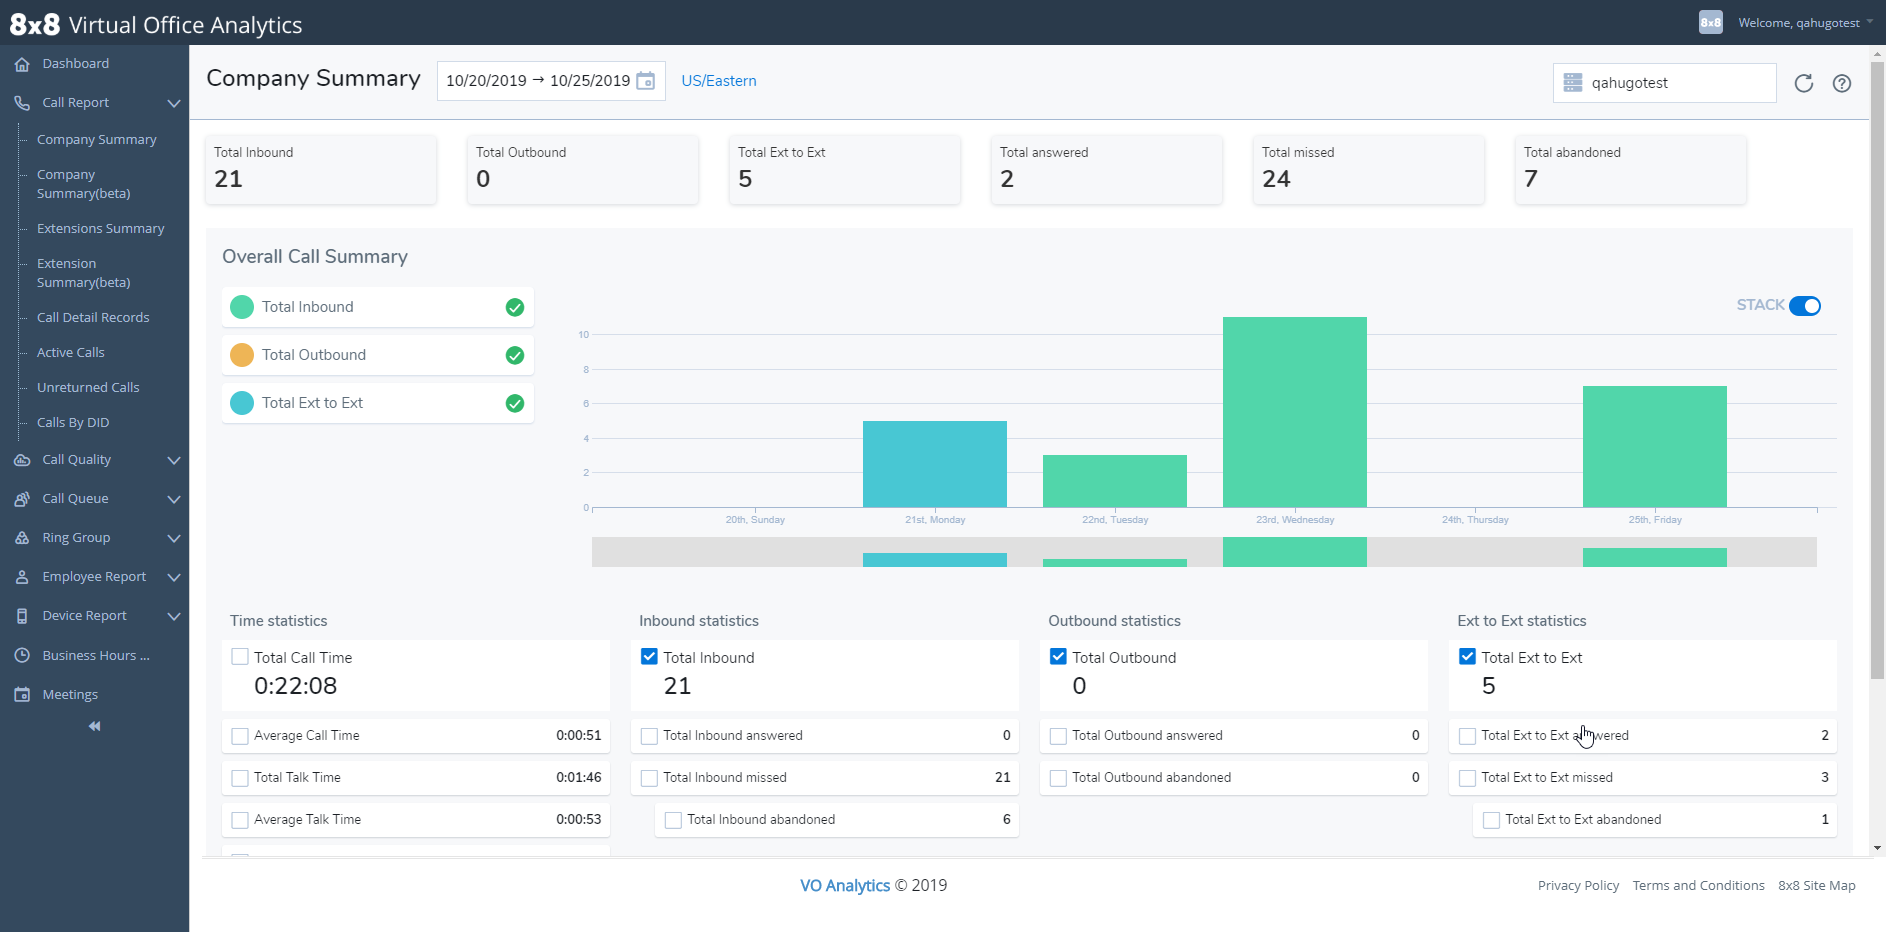
Task: Switch to Unreturned Calls report
Action: click(88, 387)
